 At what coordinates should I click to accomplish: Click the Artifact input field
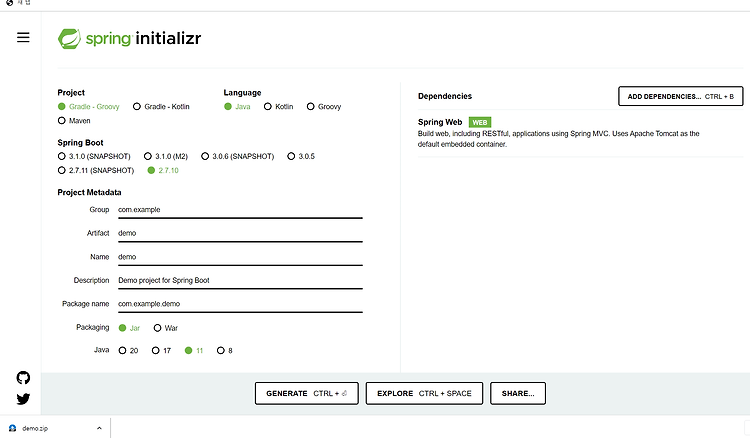click(240, 233)
